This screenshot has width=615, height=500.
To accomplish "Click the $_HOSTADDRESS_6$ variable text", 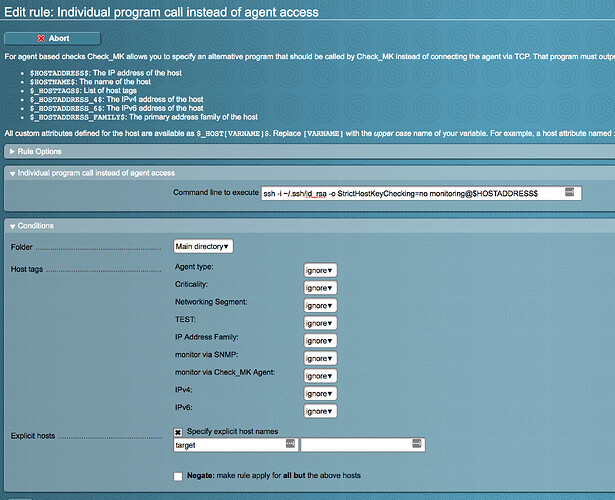I will tap(67, 108).
